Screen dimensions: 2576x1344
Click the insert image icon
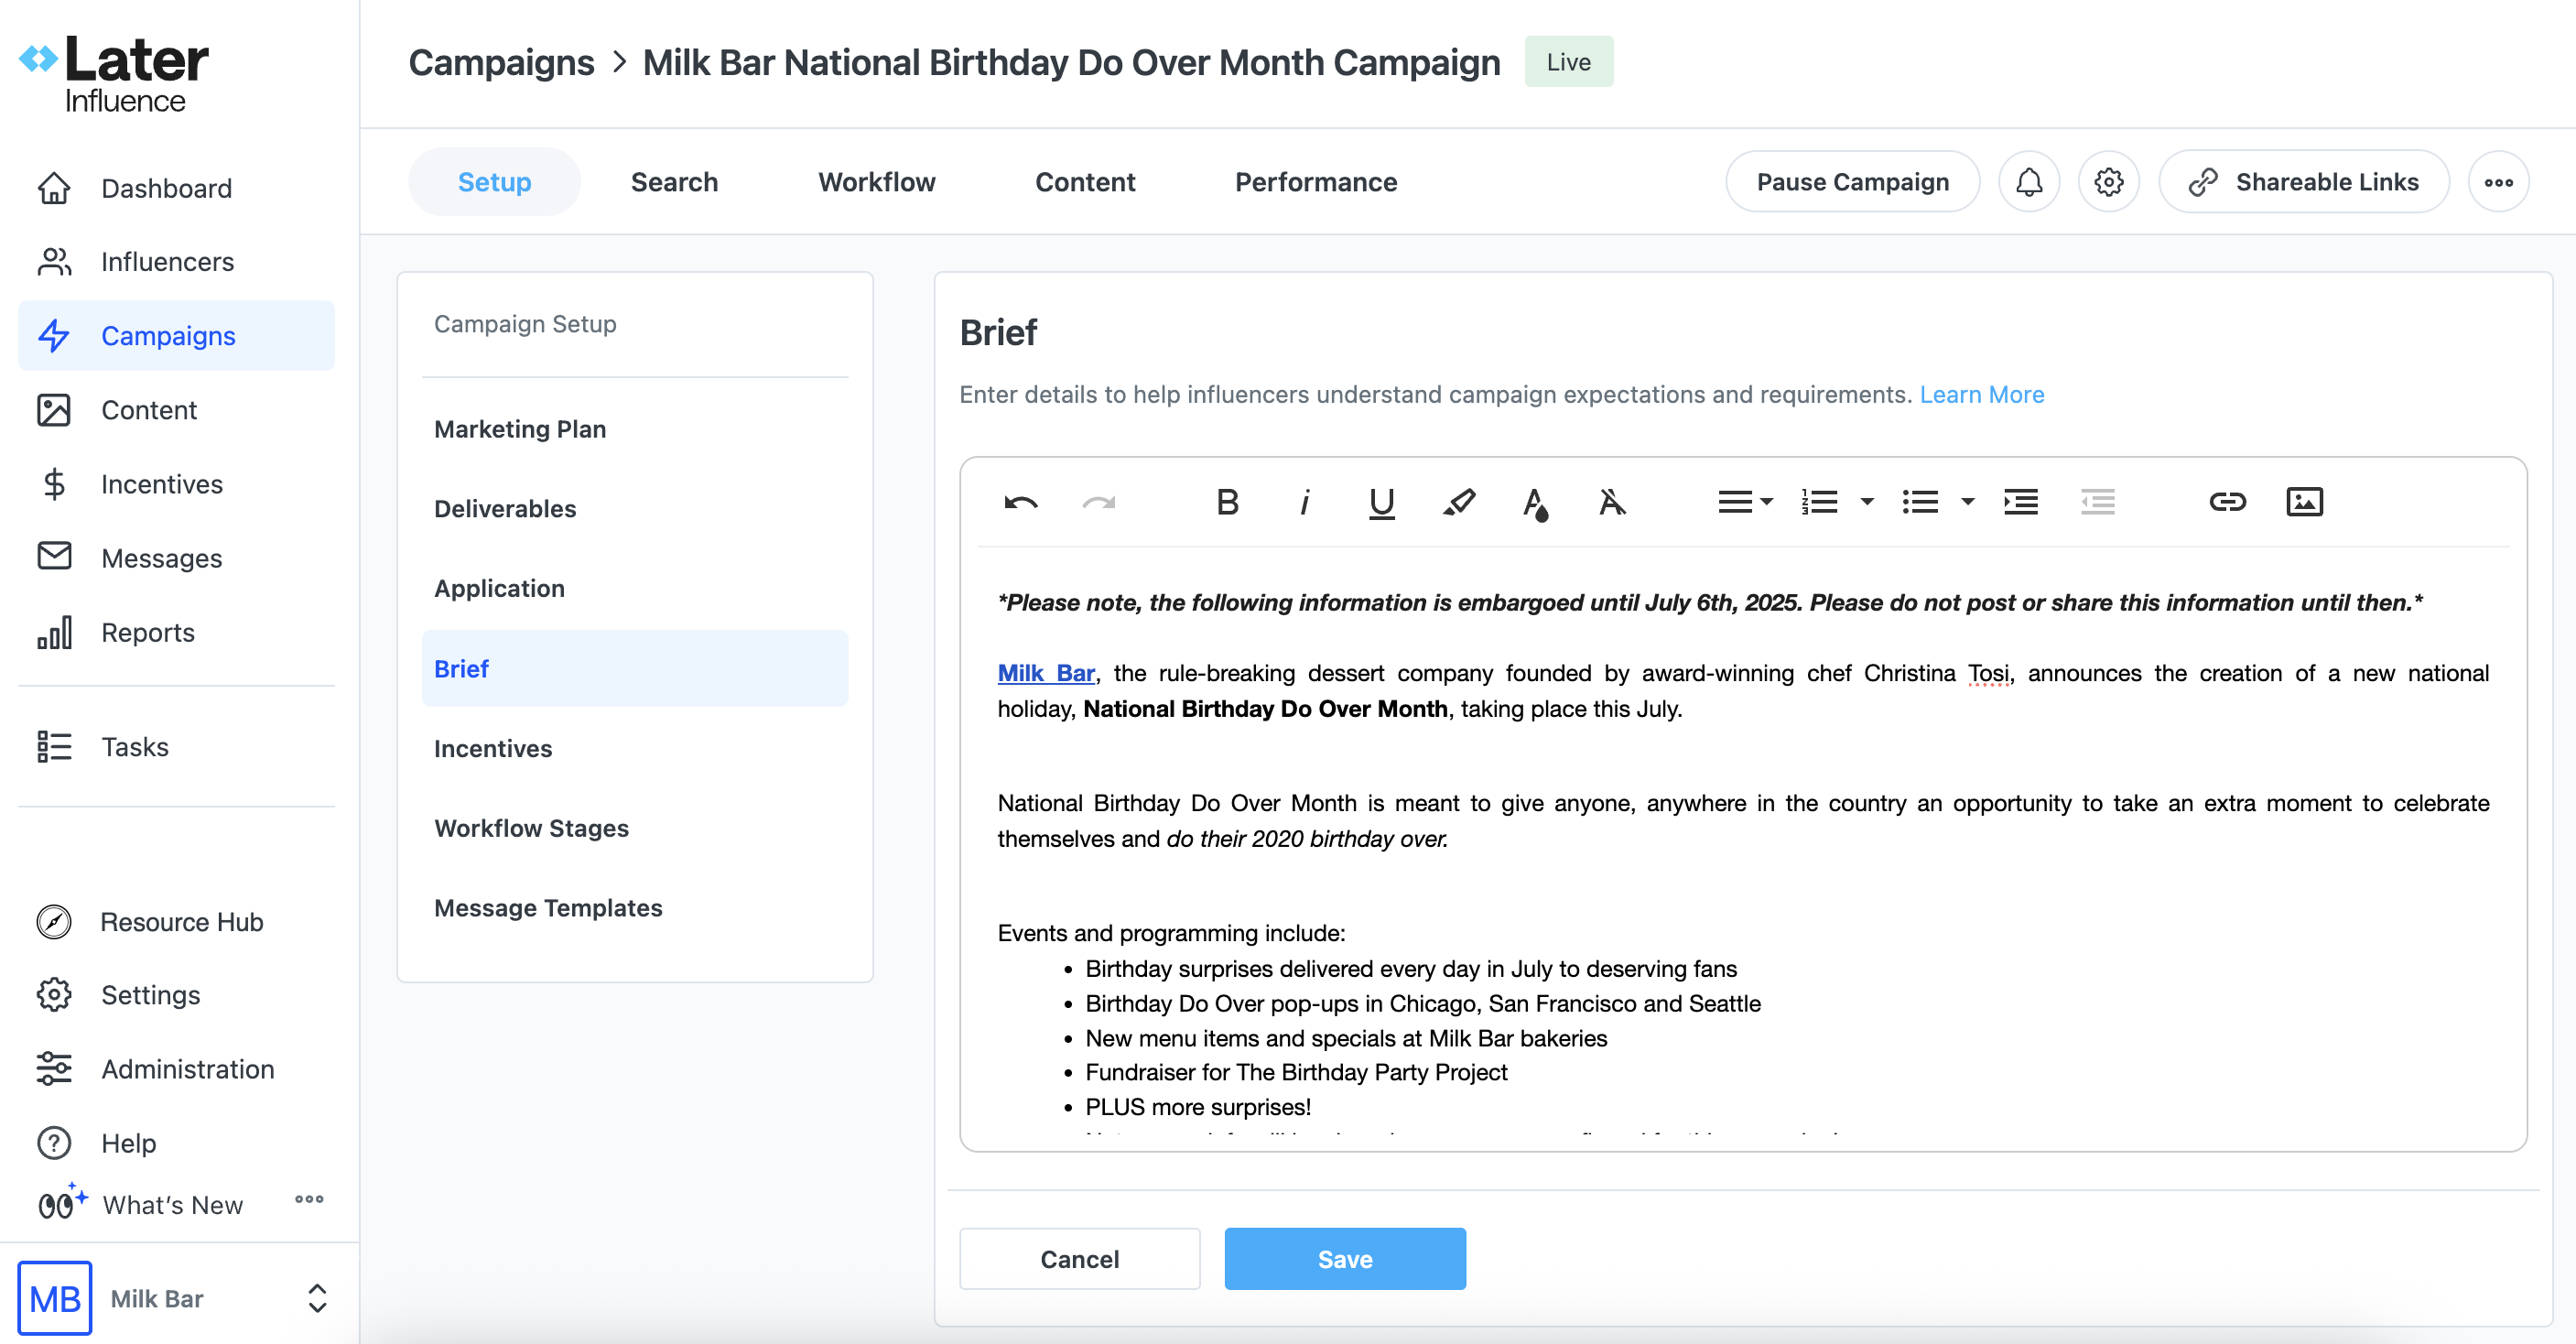(2304, 502)
